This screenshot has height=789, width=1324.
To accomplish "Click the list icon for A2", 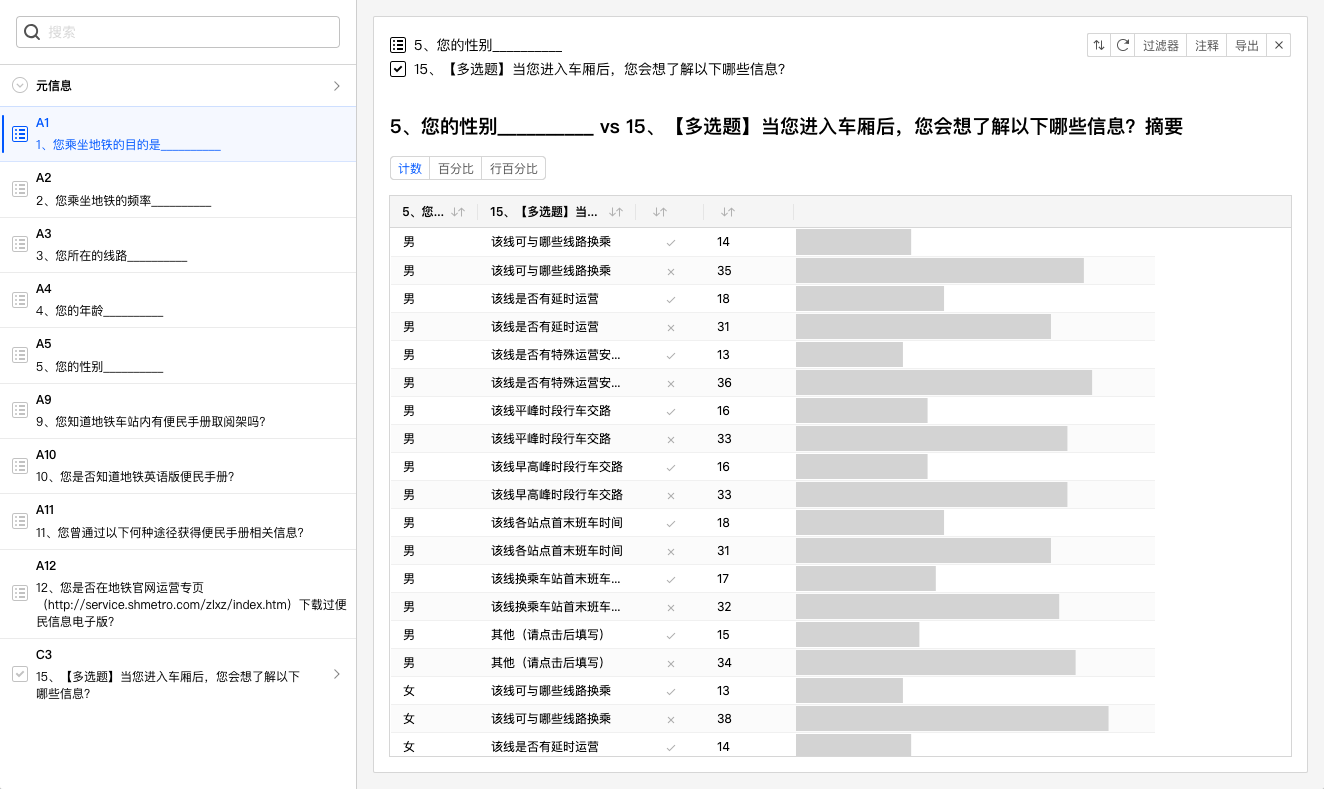I will pyautogui.click(x=19, y=189).
